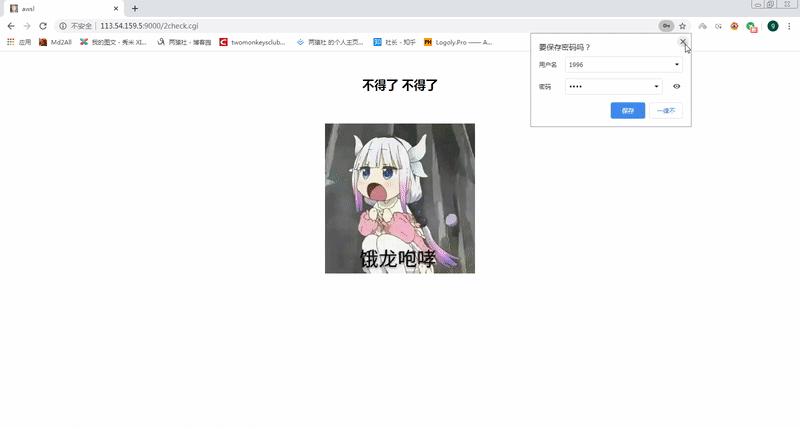Minimize the browser window
Viewport: 800px width, 429px height.
coord(758,5)
